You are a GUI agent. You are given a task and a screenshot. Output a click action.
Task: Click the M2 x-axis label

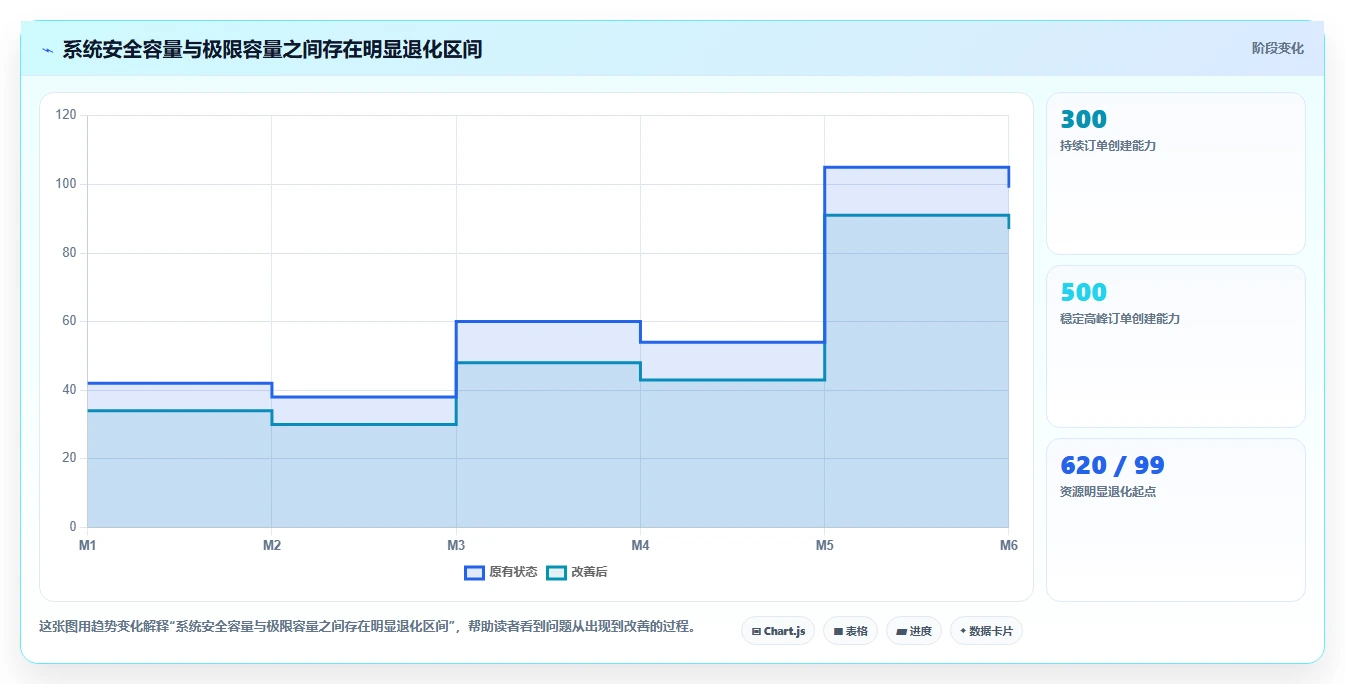pyautogui.click(x=272, y=546)
